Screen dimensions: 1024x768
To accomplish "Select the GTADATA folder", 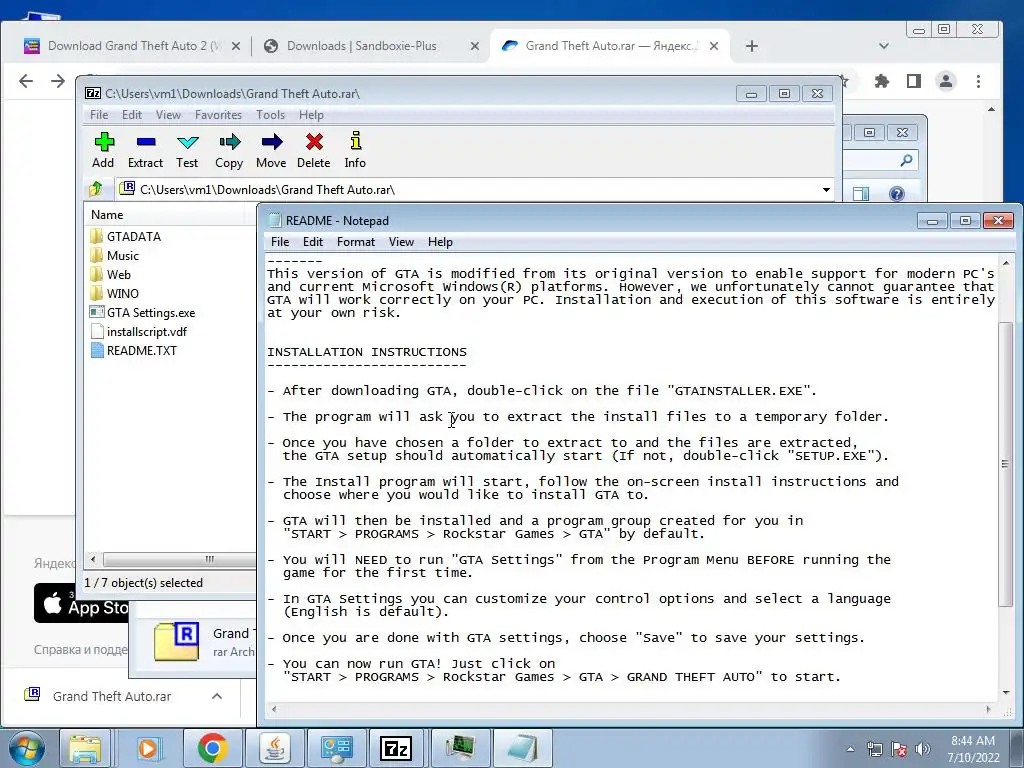I will (133, 236).
